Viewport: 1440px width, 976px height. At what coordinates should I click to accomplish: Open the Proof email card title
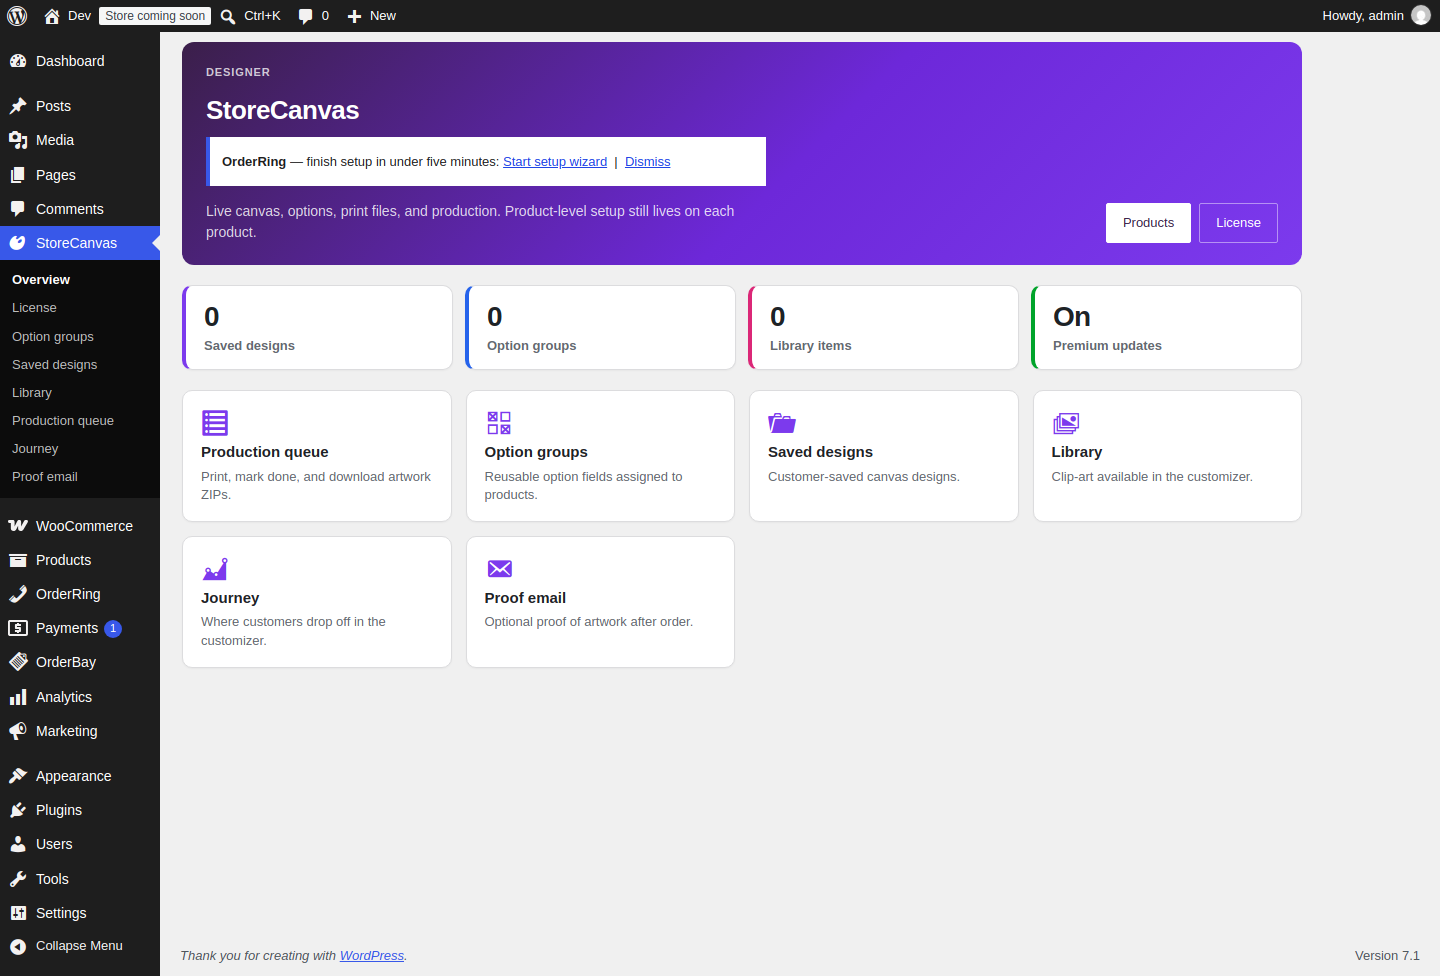pyautogui.click(x=525, y=598)
